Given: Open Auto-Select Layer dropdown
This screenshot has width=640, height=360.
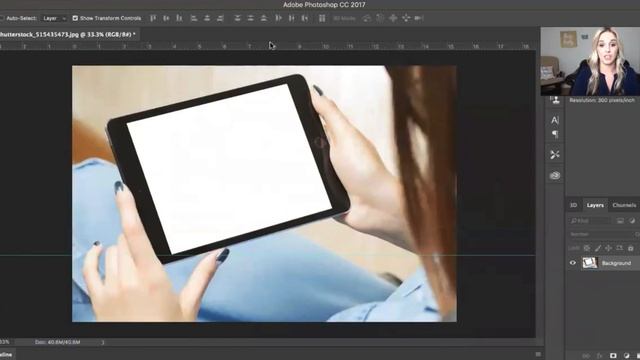Looking at the screenshot, I should pos(54,18).
